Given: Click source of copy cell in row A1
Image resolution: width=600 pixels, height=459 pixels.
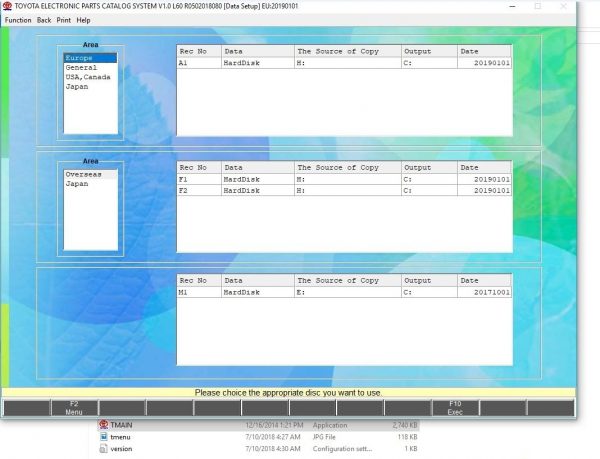Looking at the screenshot, I should click(x=348, y=63).
